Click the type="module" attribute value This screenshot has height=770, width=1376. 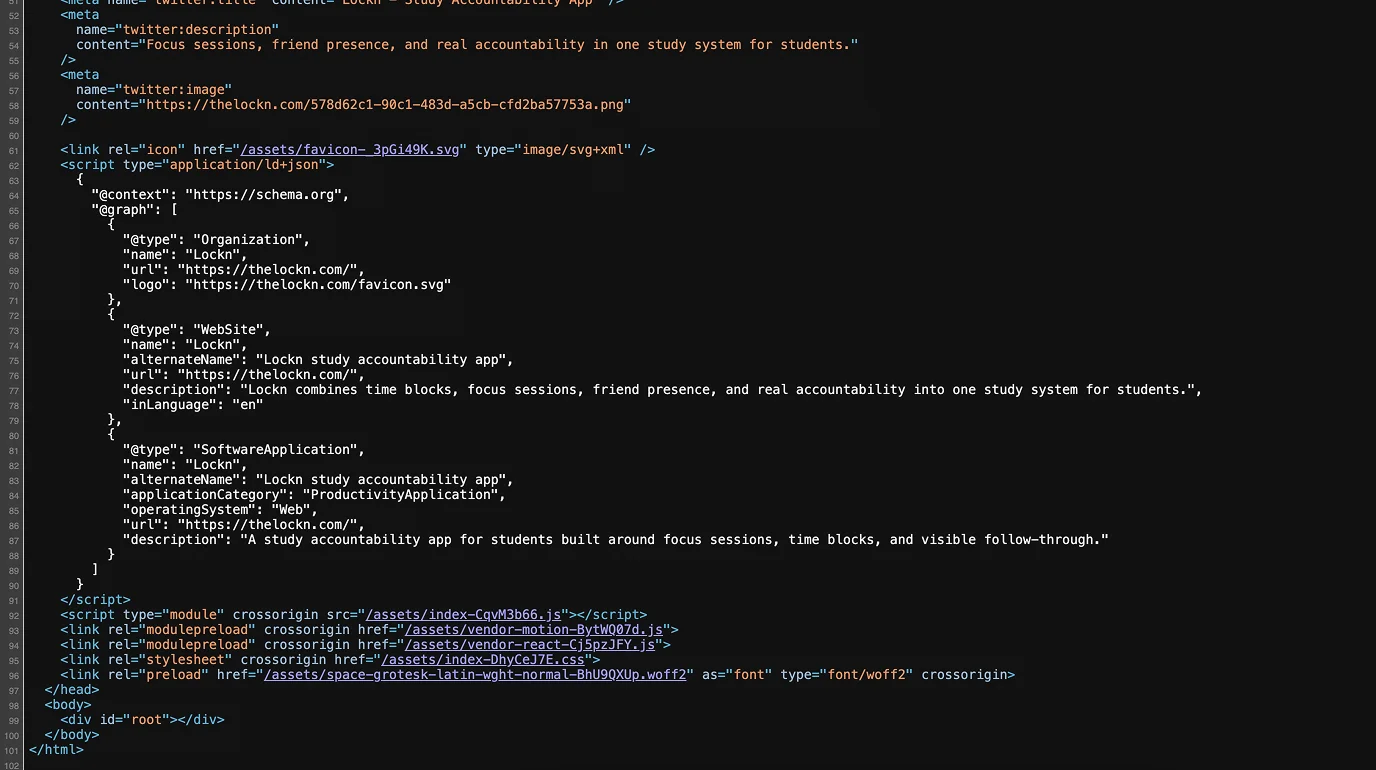pyautogui.click(x=193, y=615)
